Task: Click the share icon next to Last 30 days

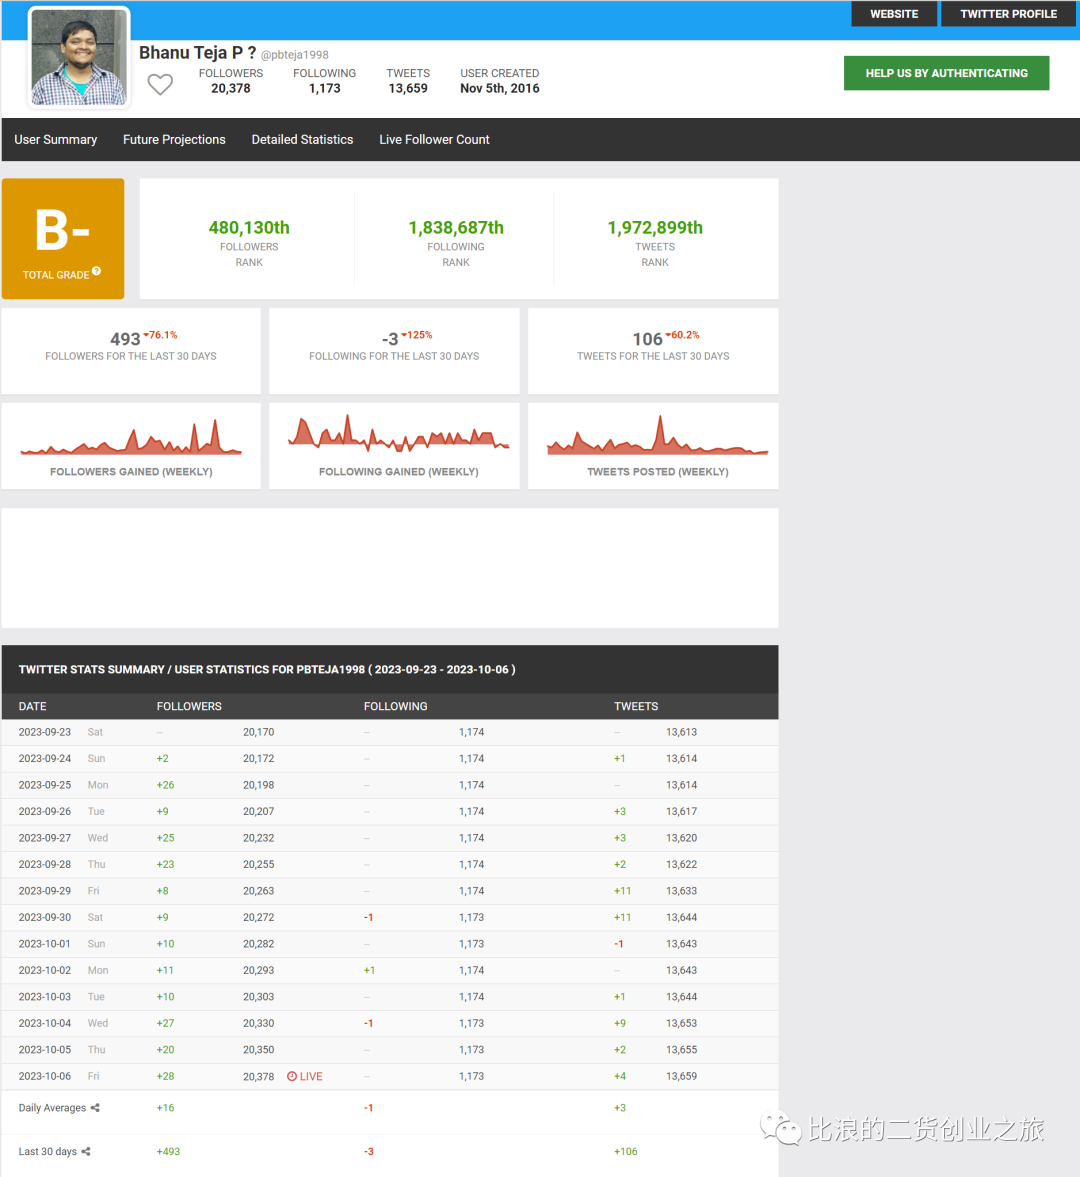Action: [x=86, y=1151]
